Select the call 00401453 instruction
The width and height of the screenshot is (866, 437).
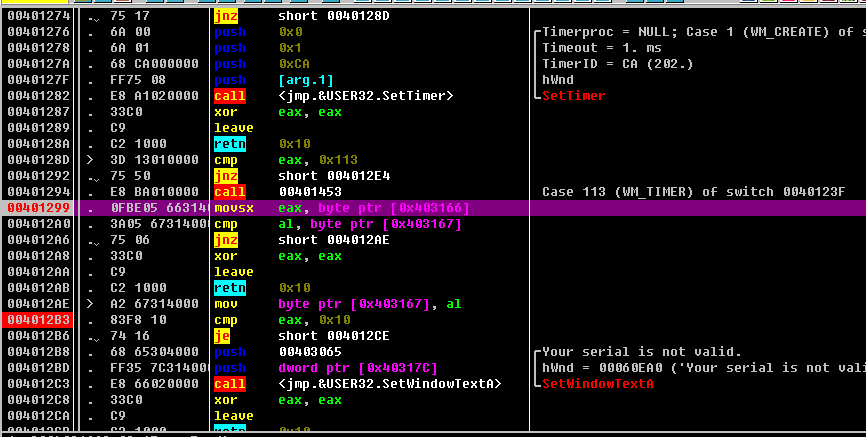[278, 192]
